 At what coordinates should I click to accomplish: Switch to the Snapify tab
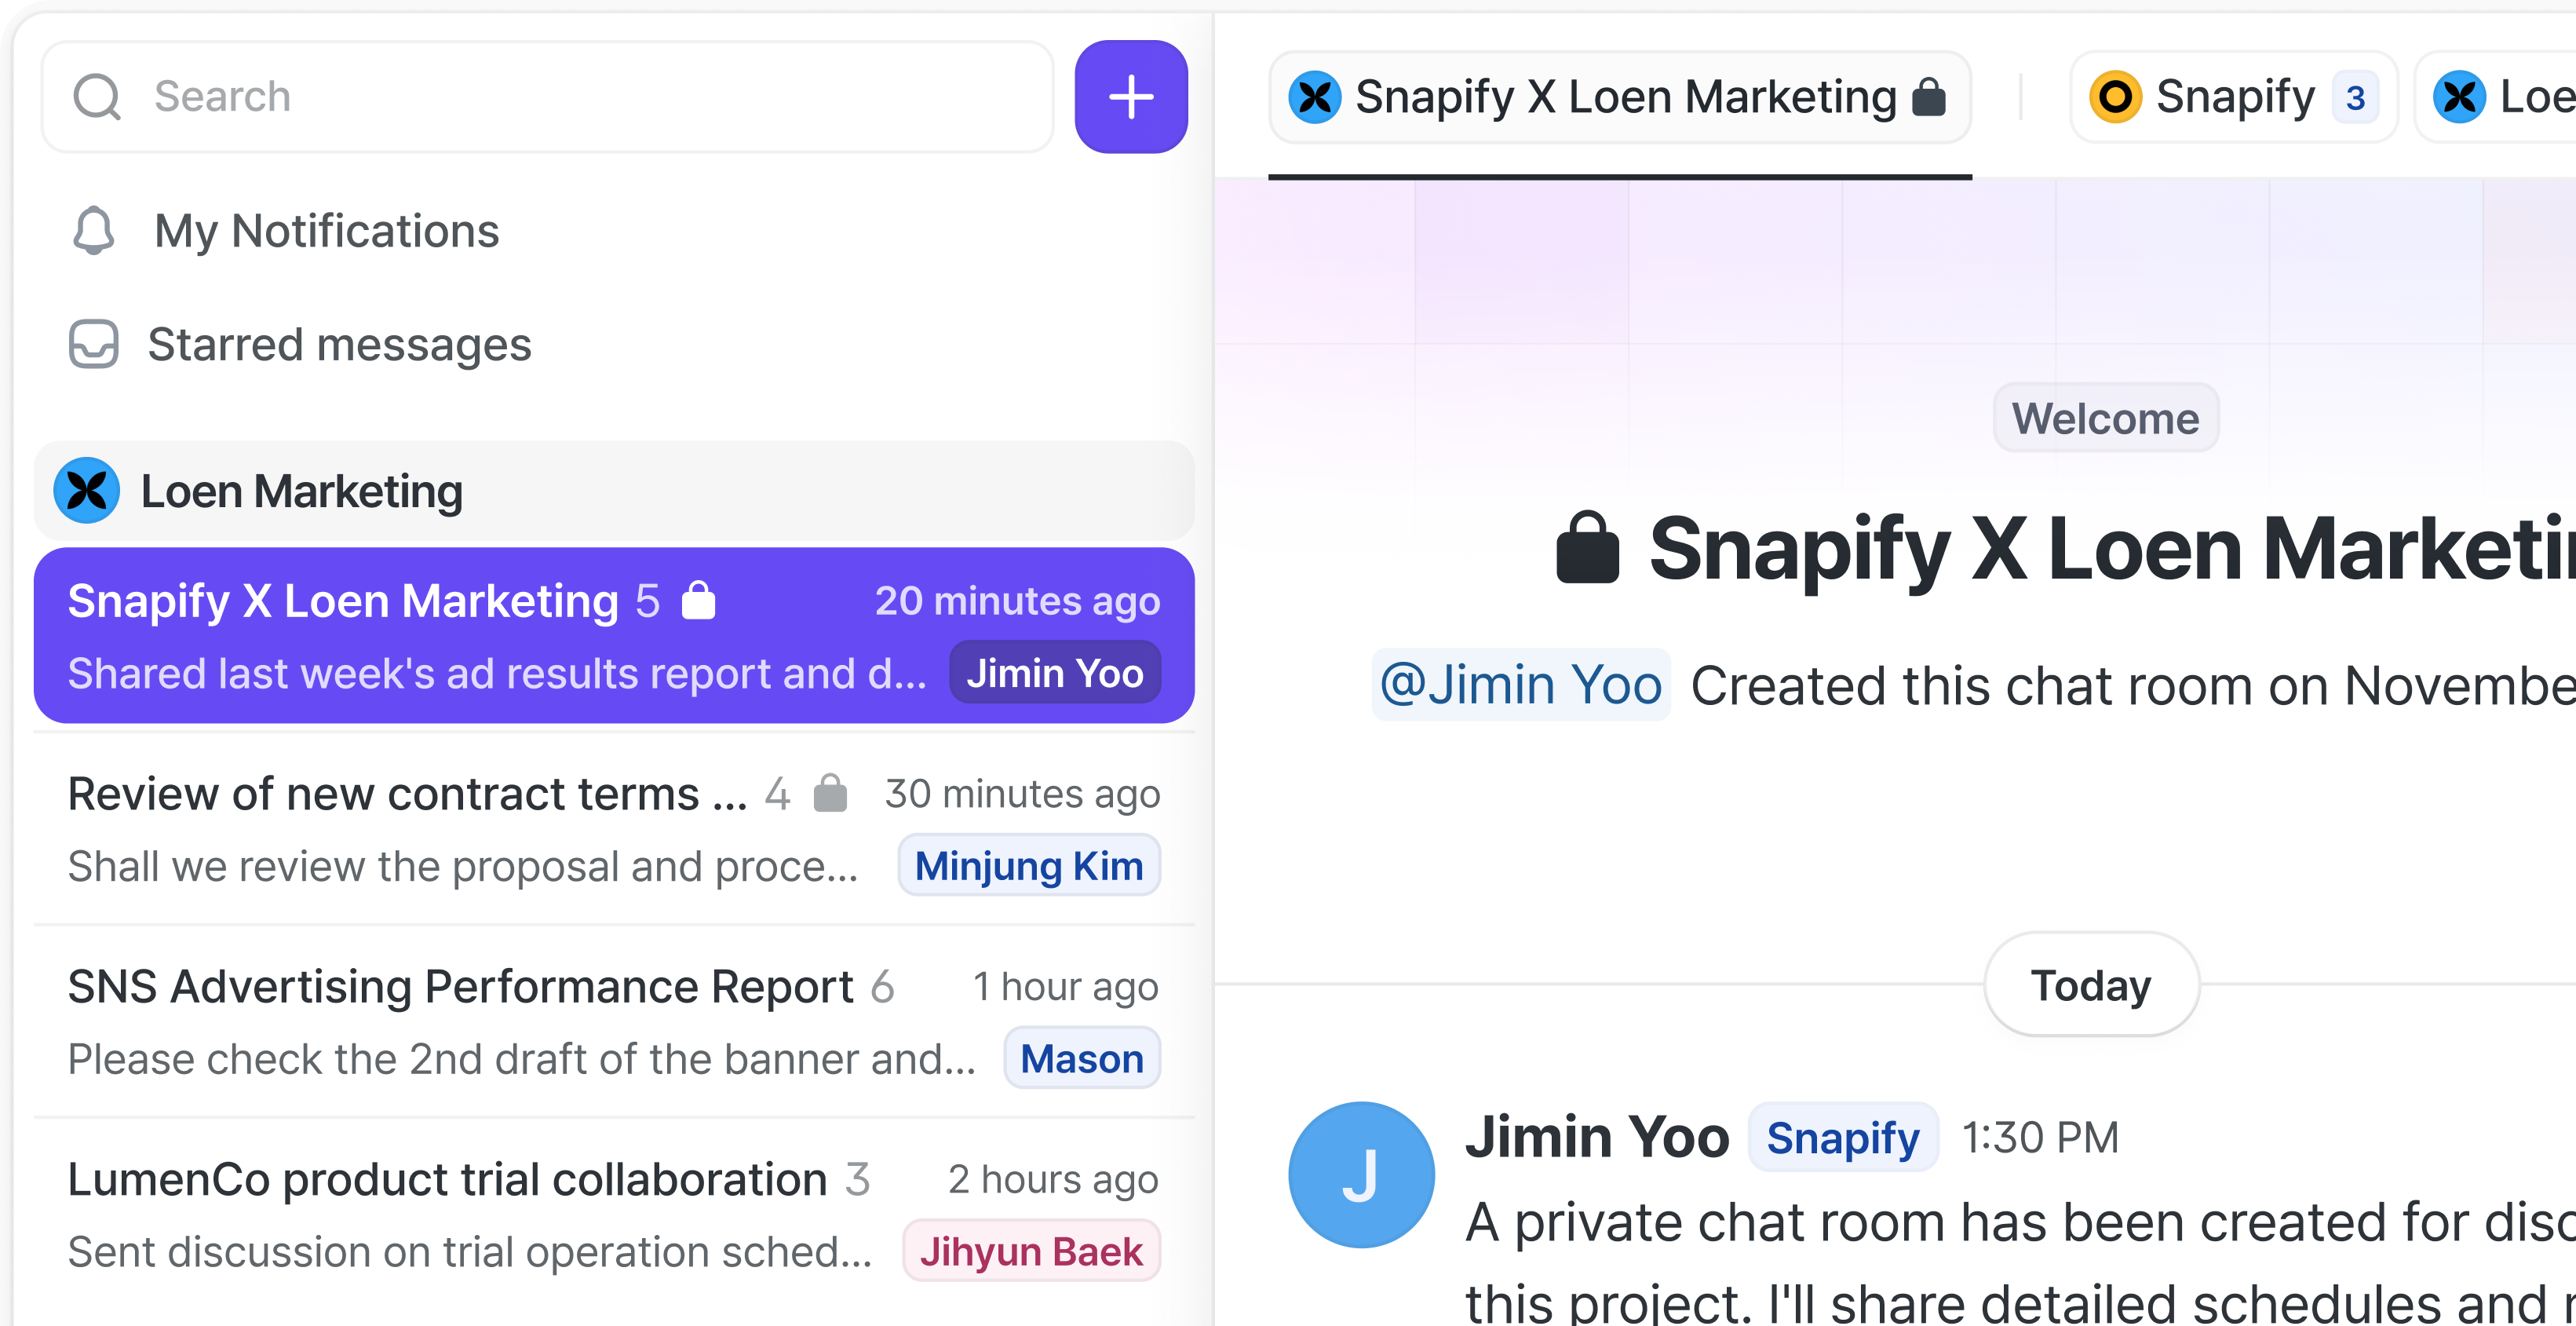pyautogui.click(x=2234, y=97)
